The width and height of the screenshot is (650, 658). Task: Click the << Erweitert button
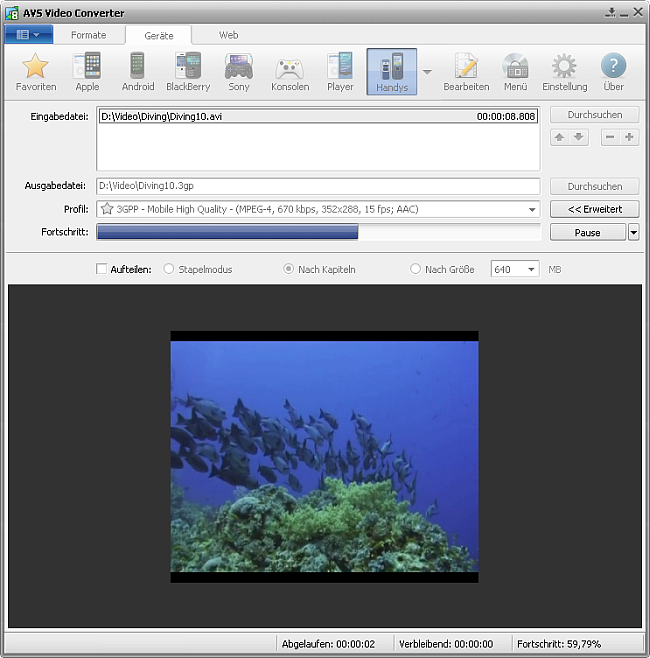coord(594,209)
